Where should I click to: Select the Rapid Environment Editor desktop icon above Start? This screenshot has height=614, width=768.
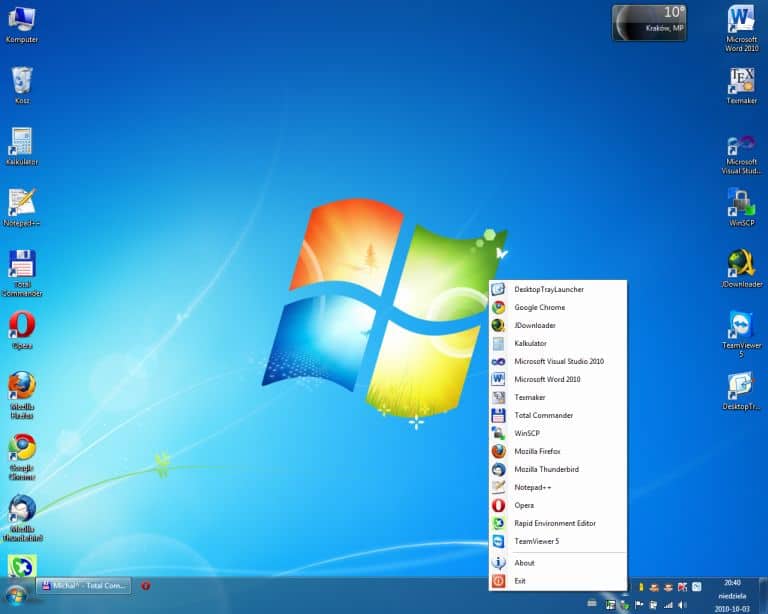coord(22,566)
